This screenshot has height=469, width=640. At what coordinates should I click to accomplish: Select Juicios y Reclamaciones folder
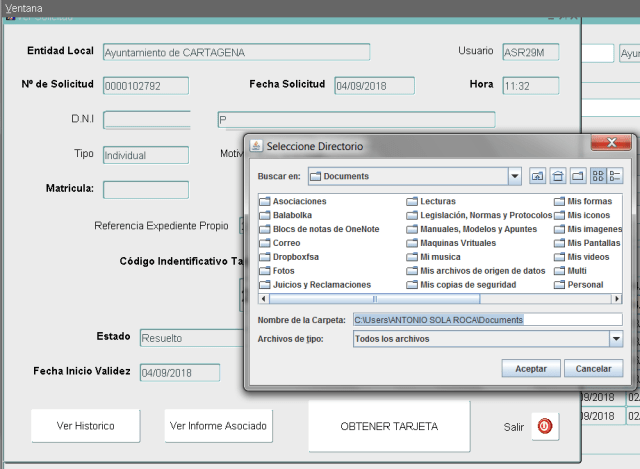pyautogui.click(x=316, y=285)
